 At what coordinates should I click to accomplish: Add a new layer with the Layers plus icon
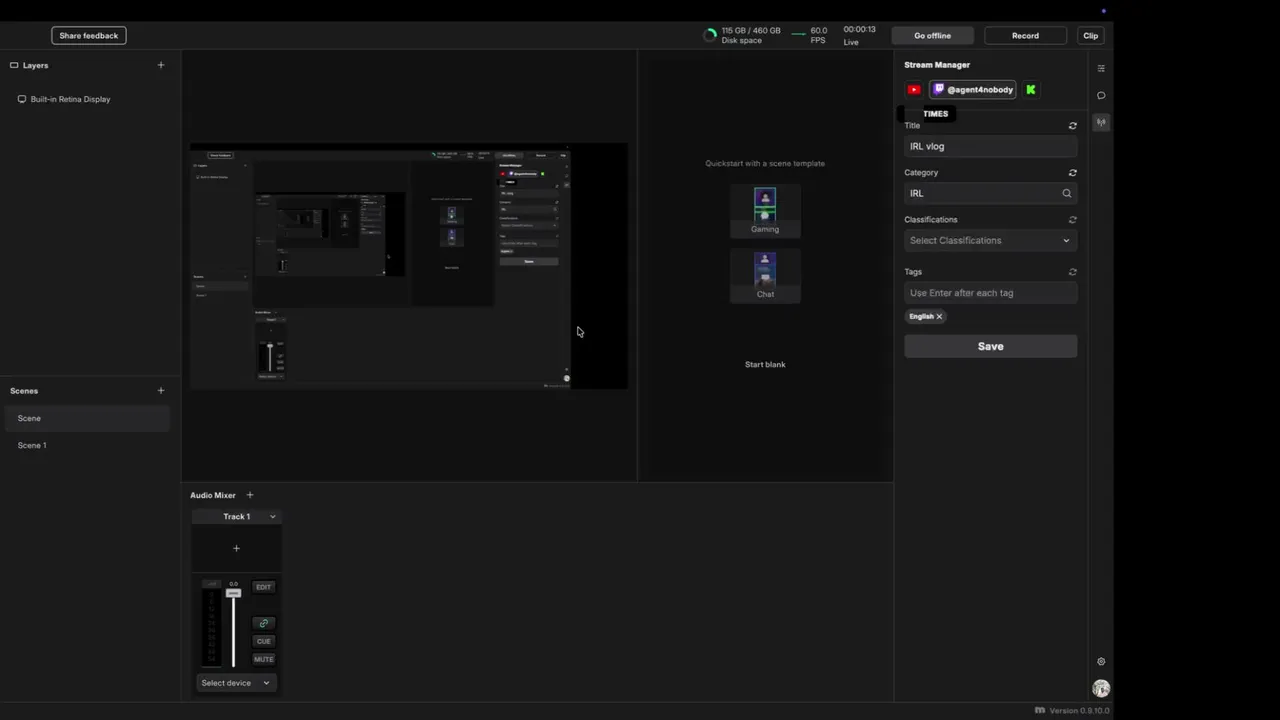point(161,65)
